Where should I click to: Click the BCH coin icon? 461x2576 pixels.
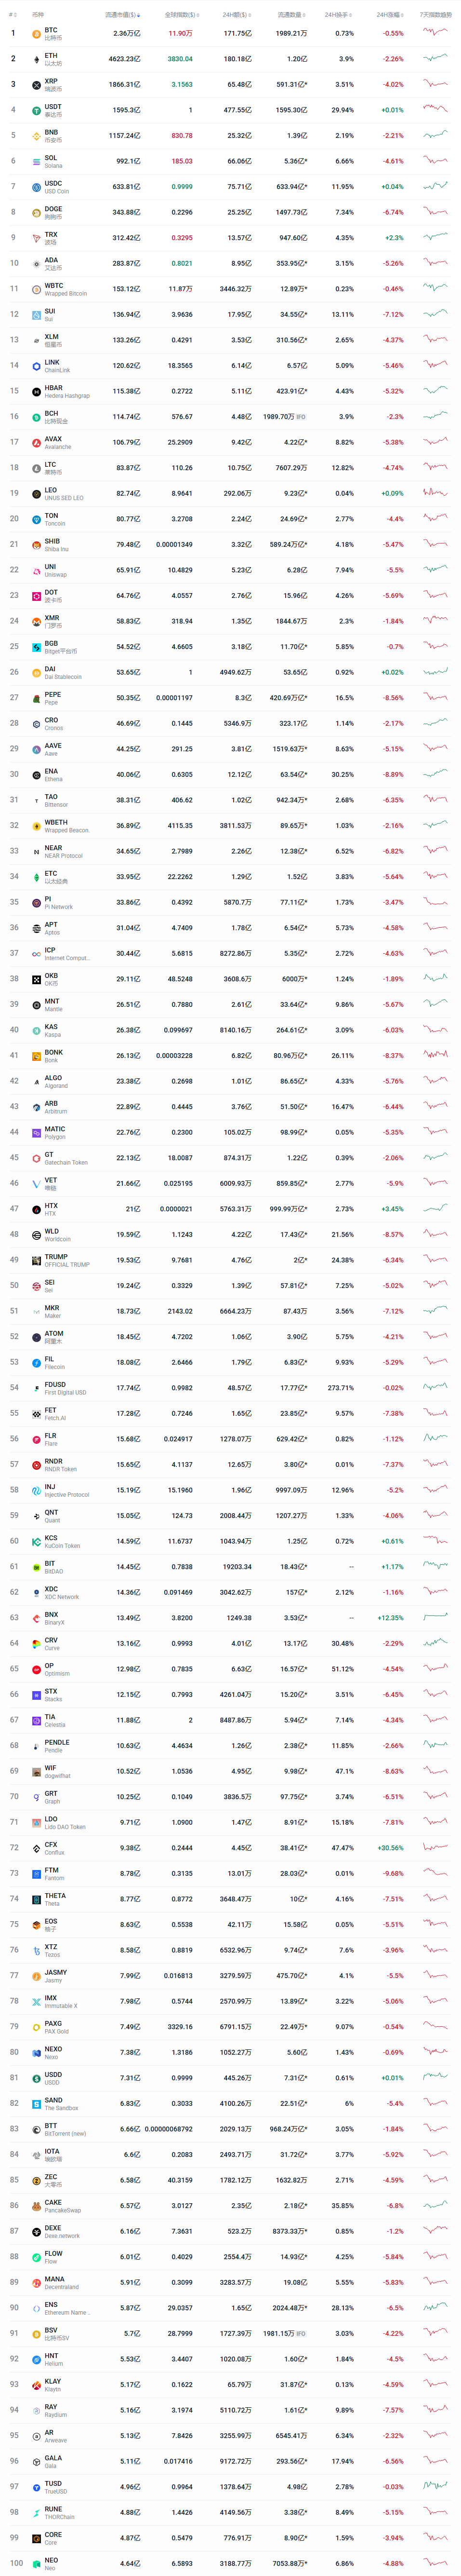pos(36,417)
